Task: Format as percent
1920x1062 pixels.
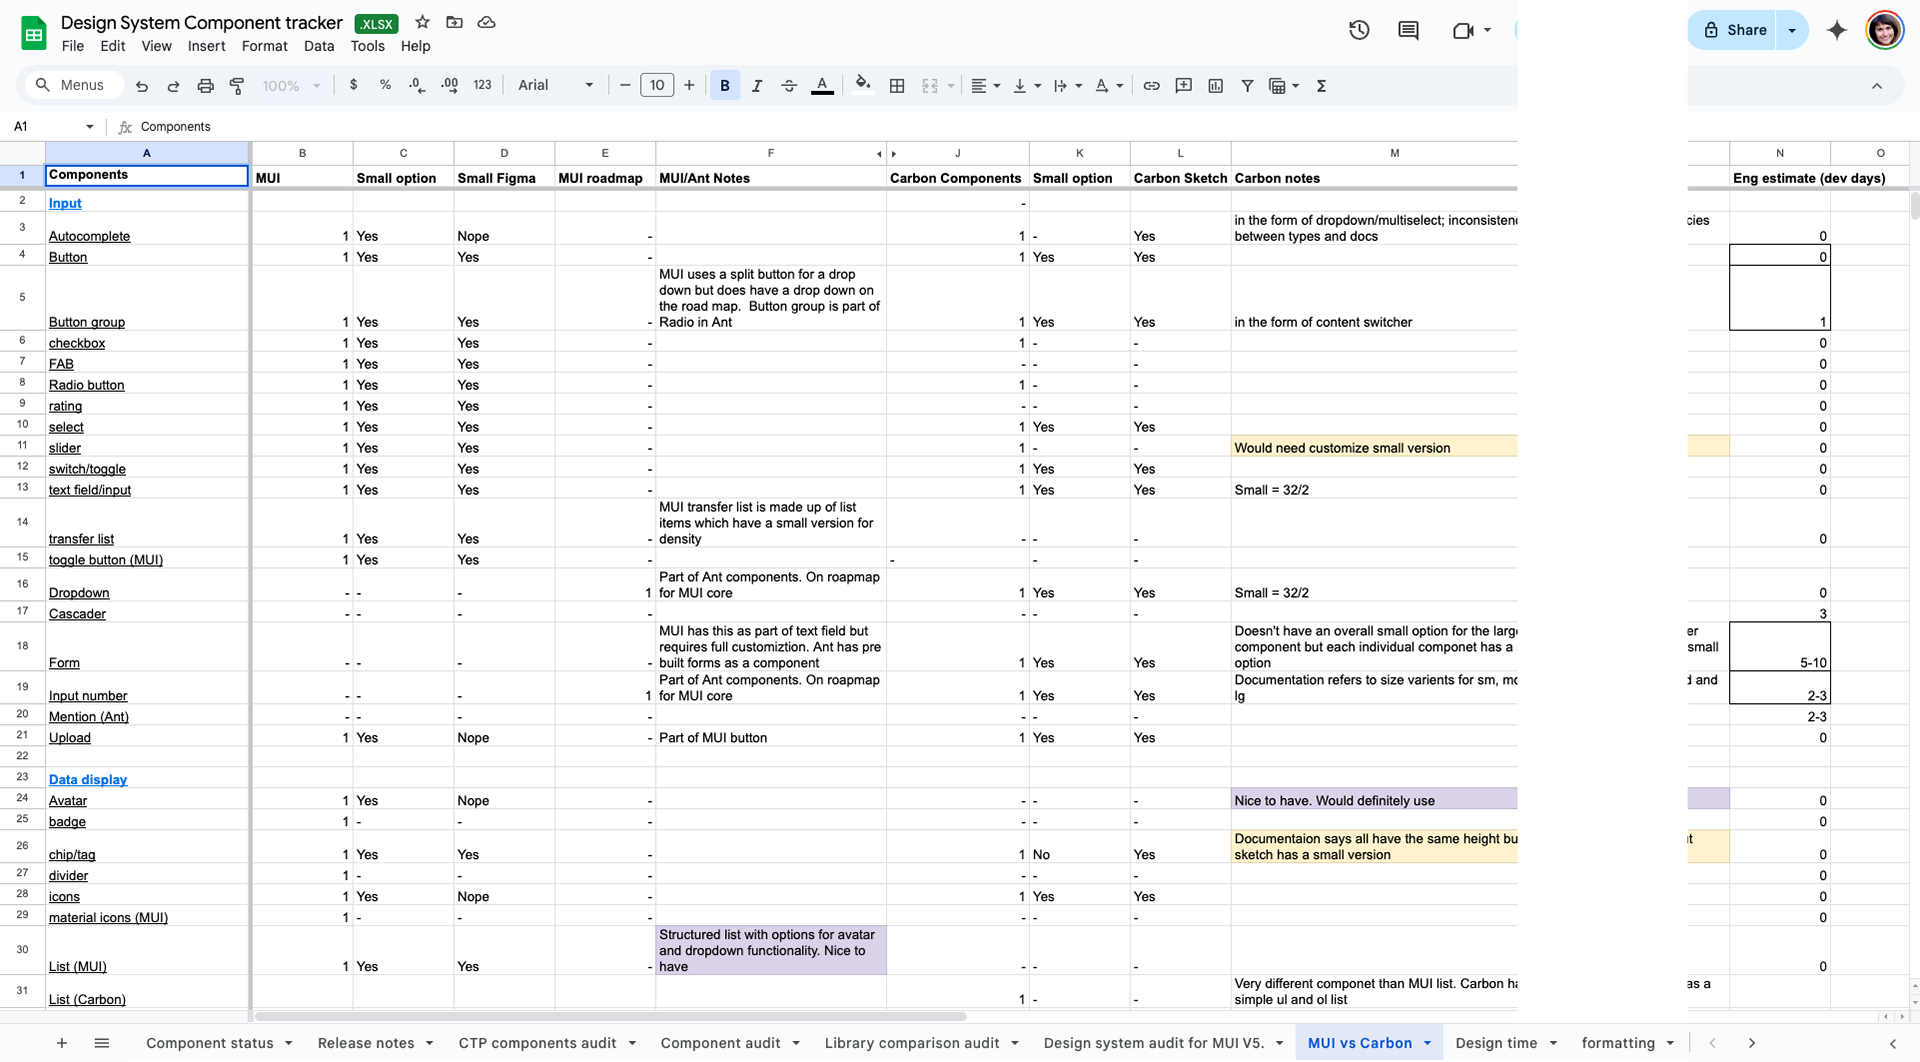Action: tap(385, 86)
